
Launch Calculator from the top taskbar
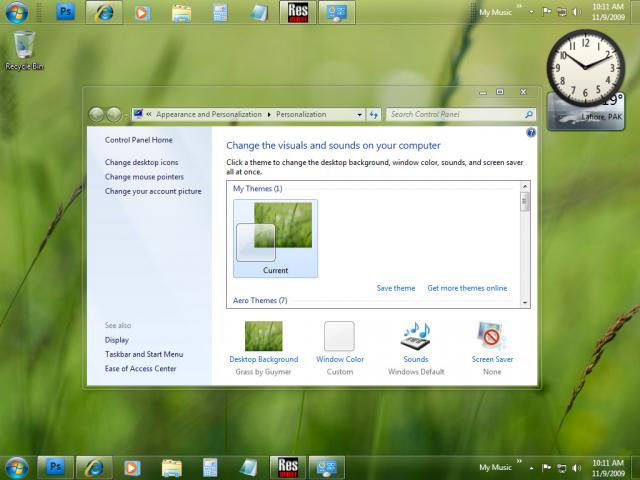pos(220,13)
